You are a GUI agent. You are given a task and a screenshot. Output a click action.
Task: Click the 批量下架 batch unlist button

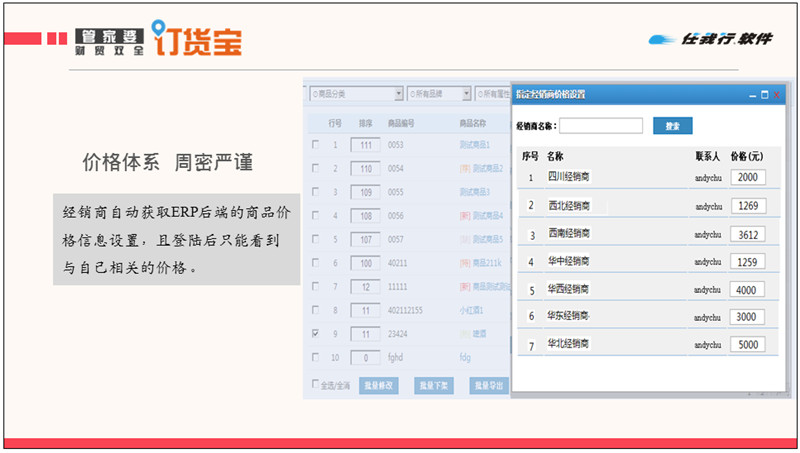click(435, 385)
